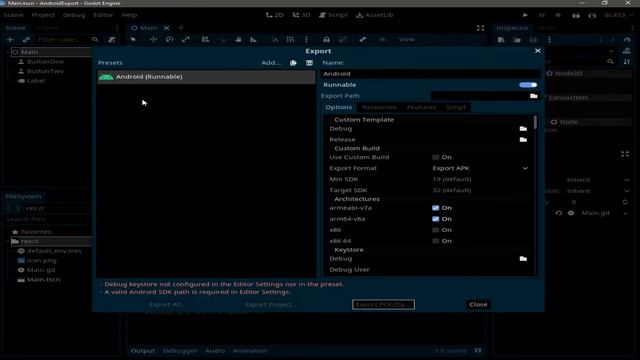Image resolution: width=640 pixels, height=360 pixels.
Task: Click the export Name input field
Action: coord(431,74)
